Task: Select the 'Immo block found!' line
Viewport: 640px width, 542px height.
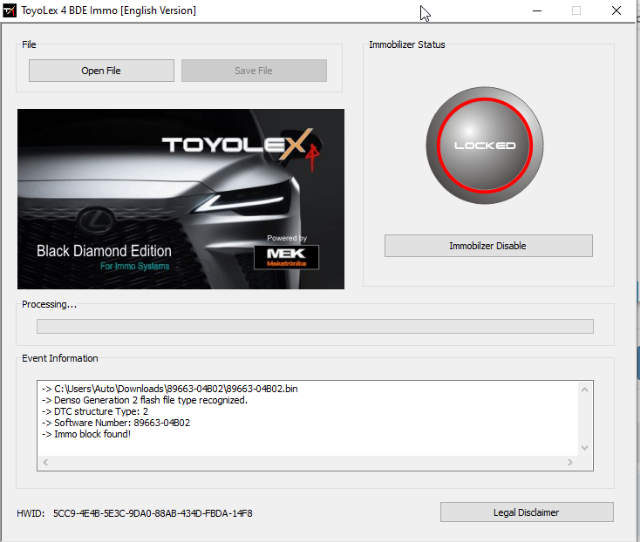Action: [x=86, y=434]
